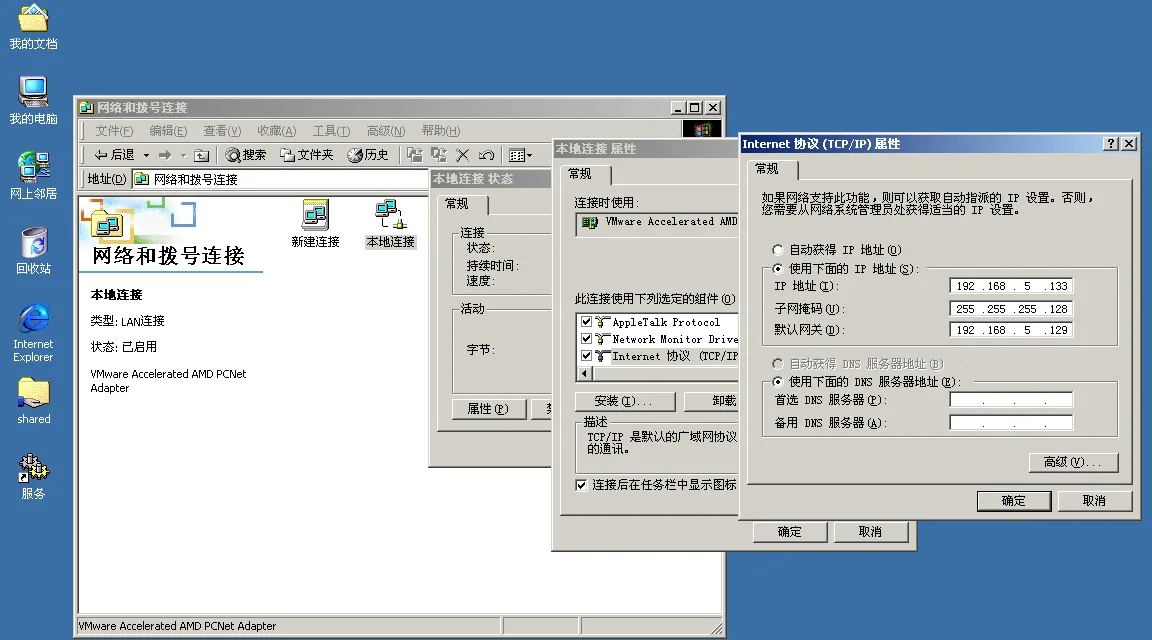Select 使用下面的 DNS 服务器地址 radio button
The image size is (1152, 640).
coord(777,382)
